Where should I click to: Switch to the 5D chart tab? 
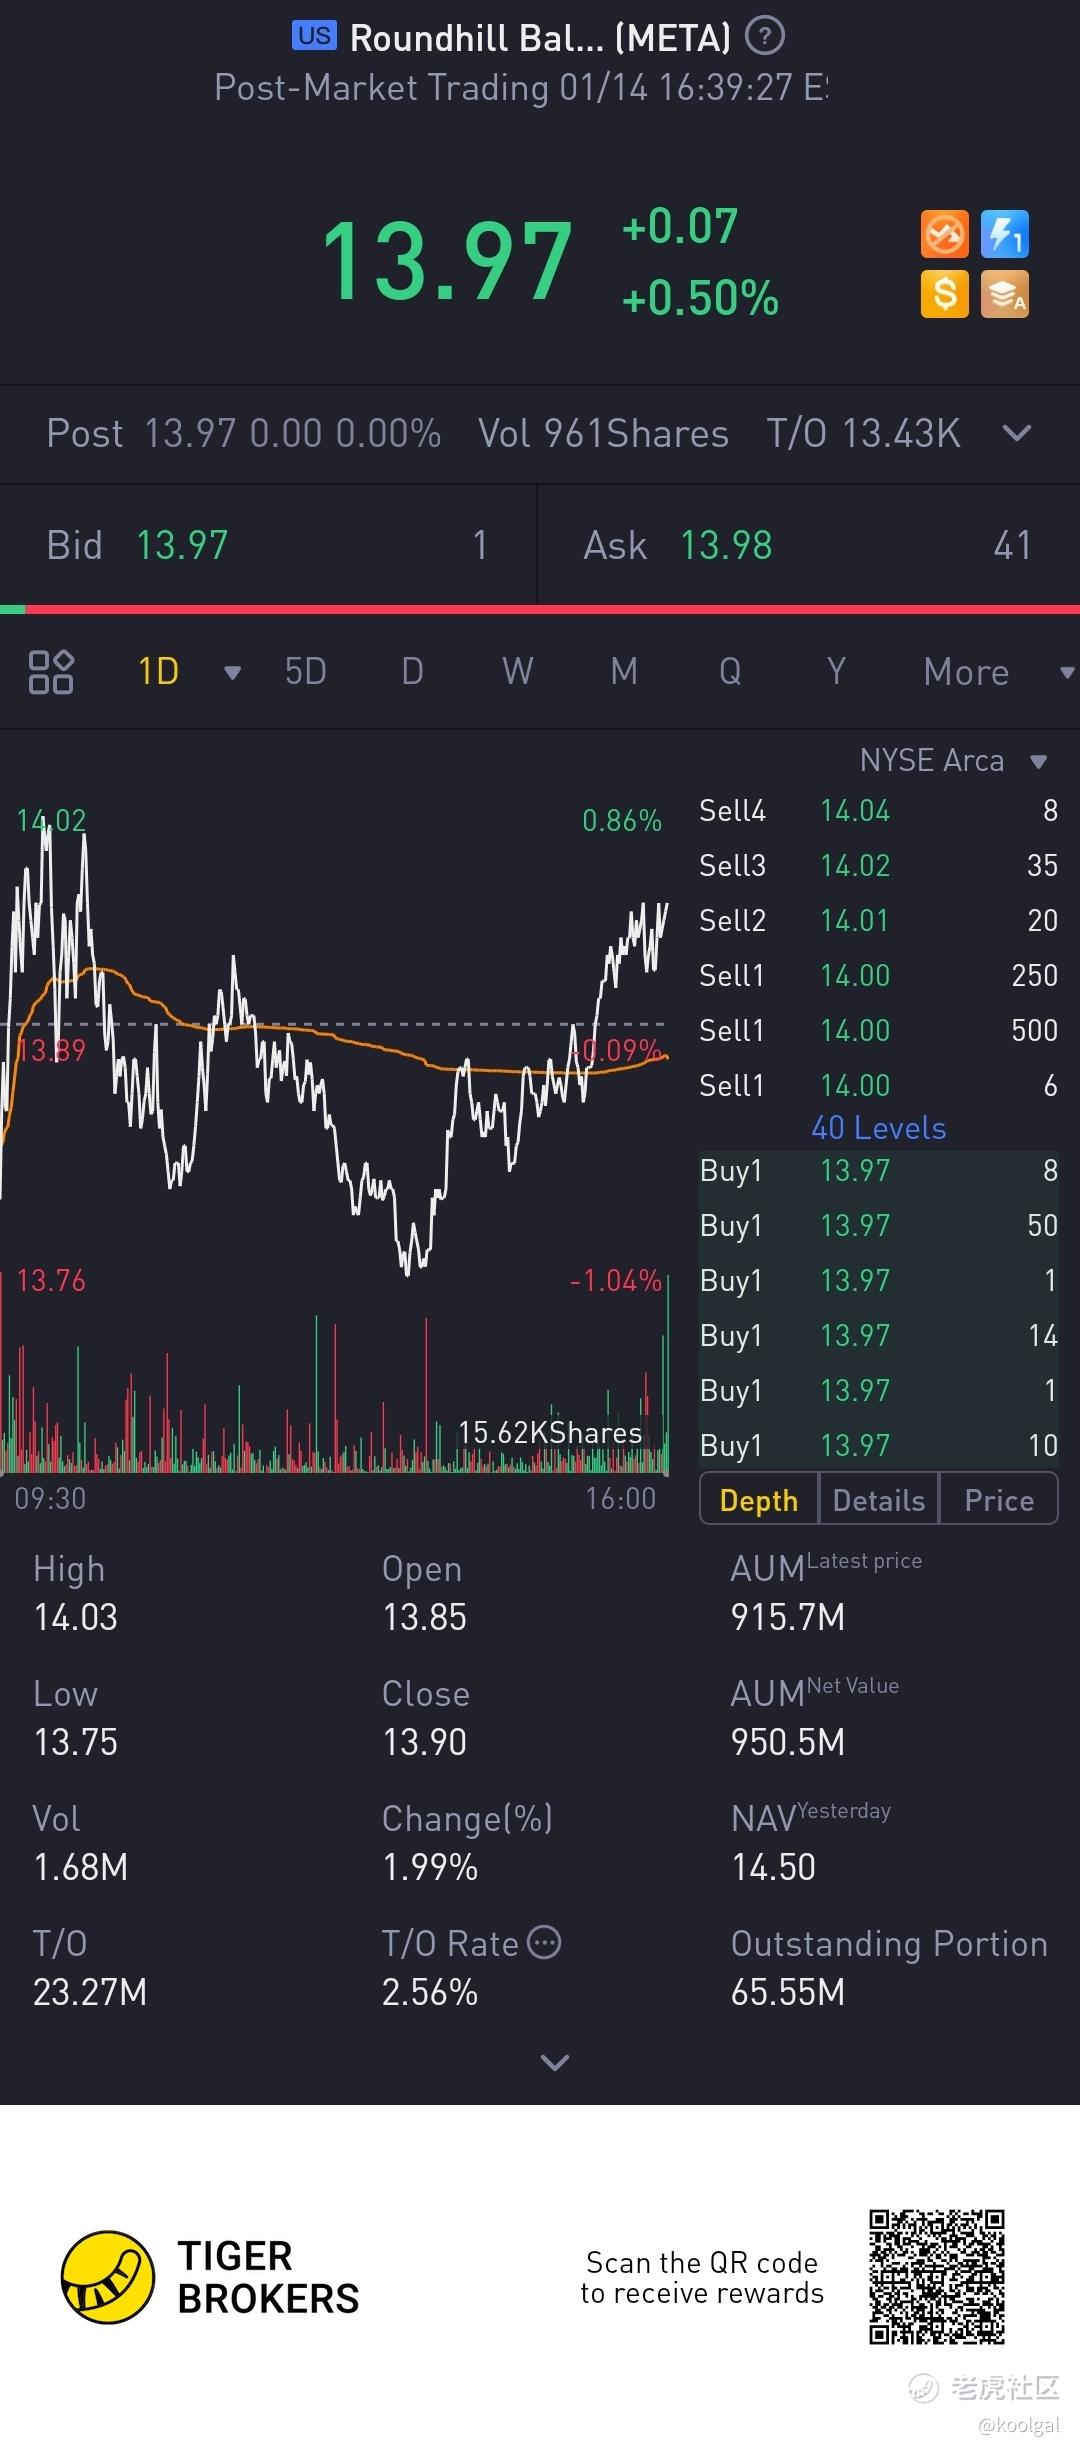pos(306,671)
